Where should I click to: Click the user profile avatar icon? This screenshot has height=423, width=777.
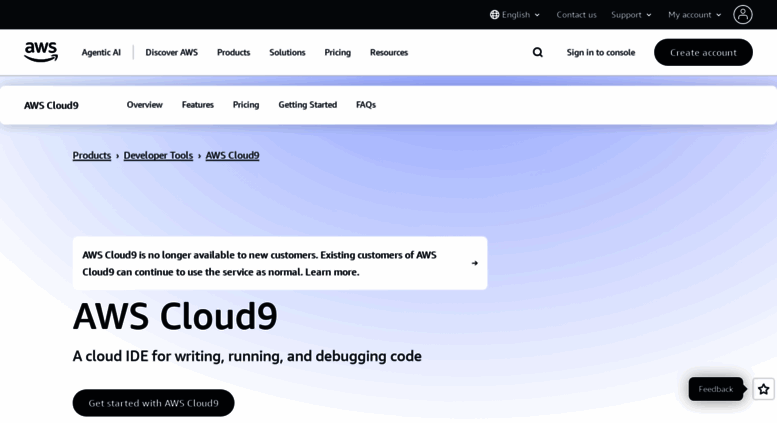pyautogui.click(x=742, y=15)
